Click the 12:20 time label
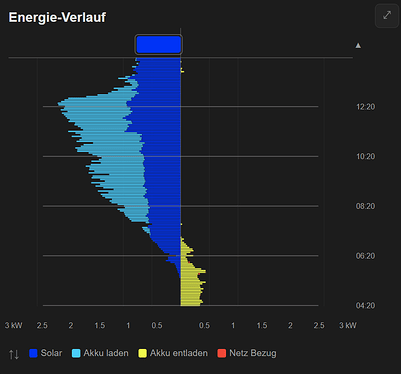This screenshot has width=401, height=374. tap(365, 107)
